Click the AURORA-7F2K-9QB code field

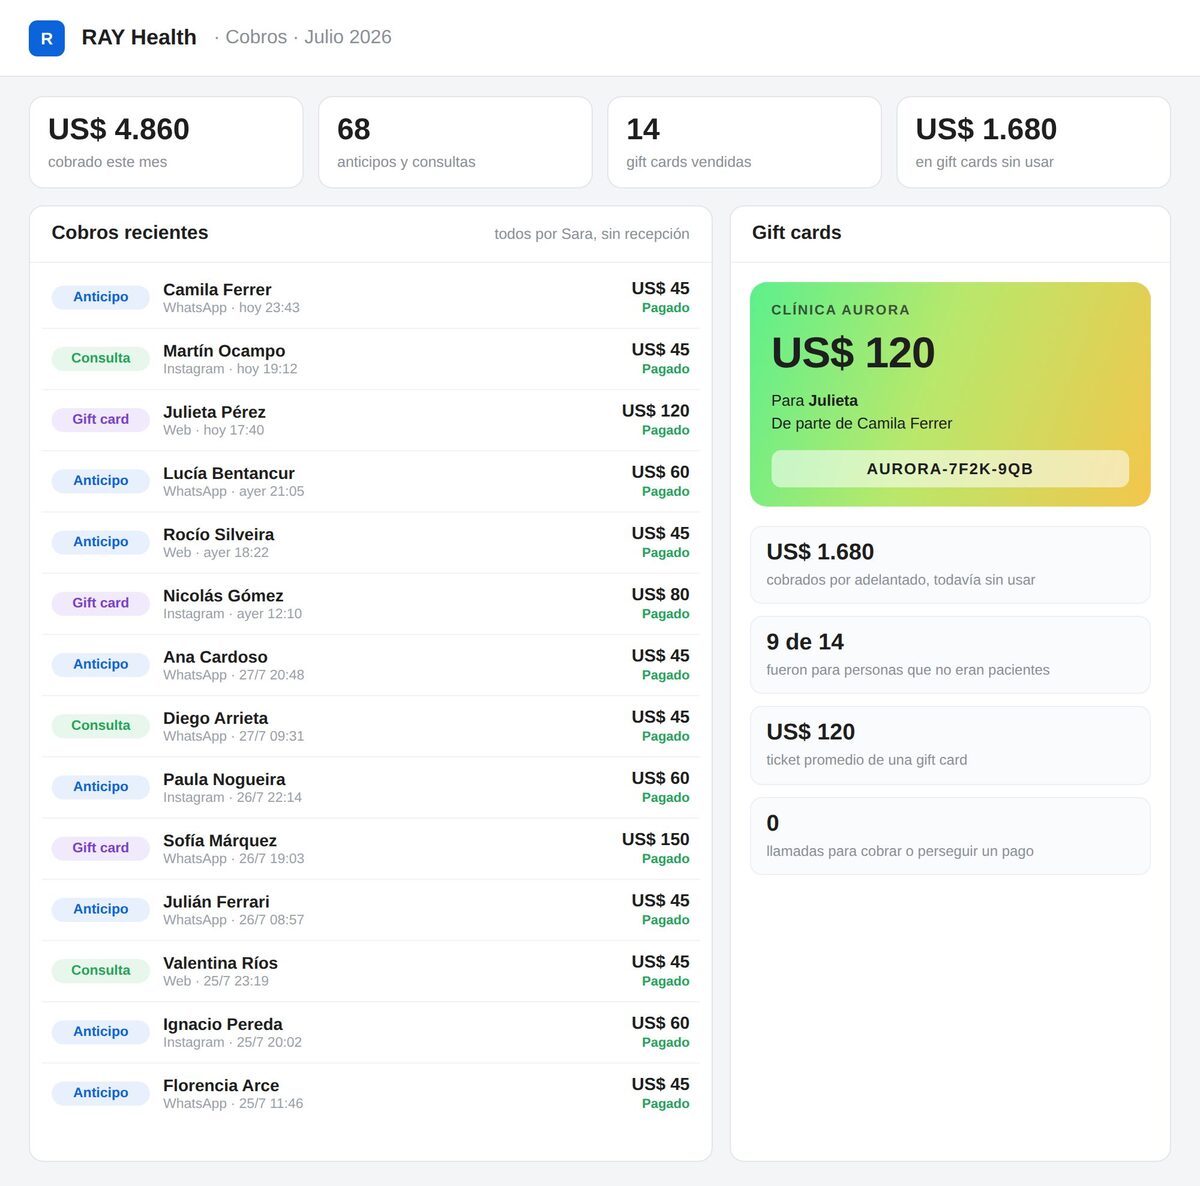[950, 469]
